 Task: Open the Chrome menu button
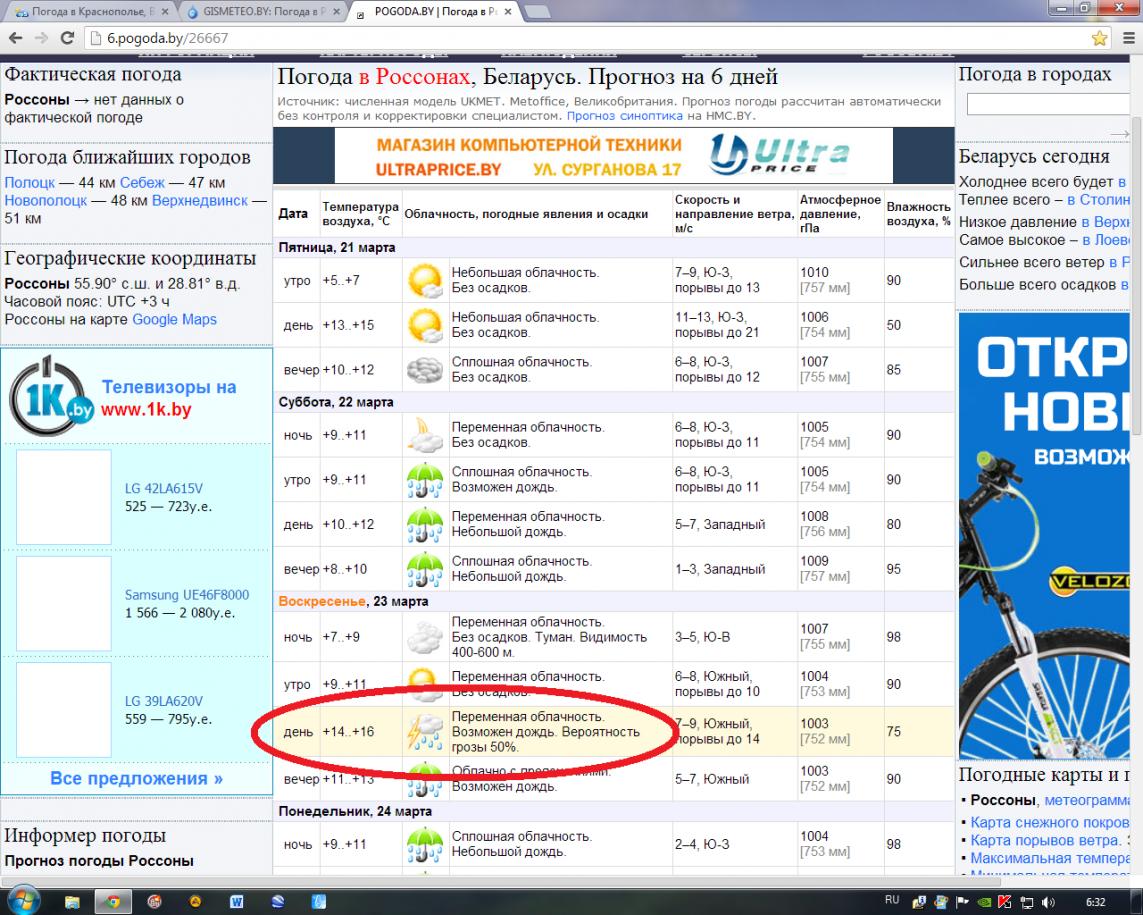1127,39
